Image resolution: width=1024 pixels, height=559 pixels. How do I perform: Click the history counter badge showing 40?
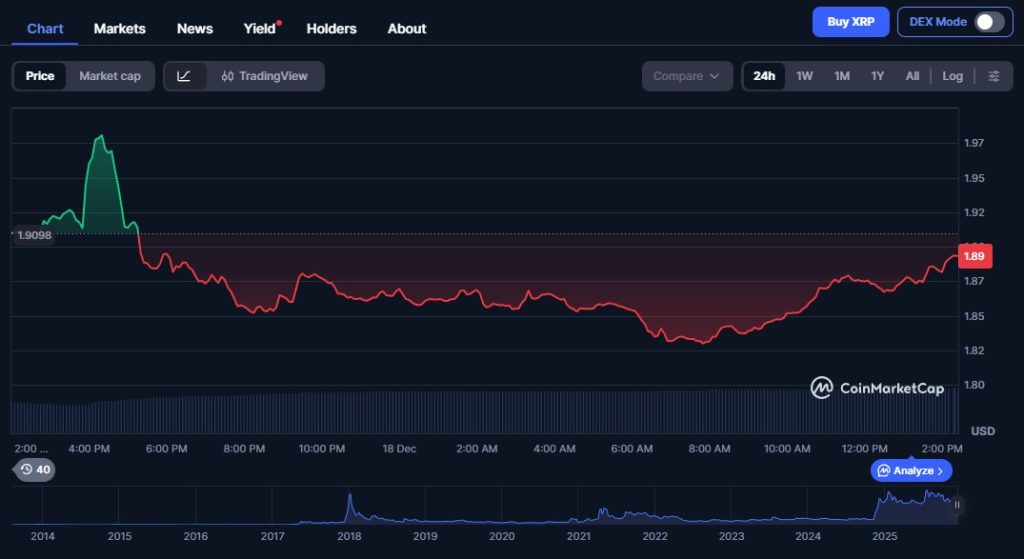coord(34,469)
